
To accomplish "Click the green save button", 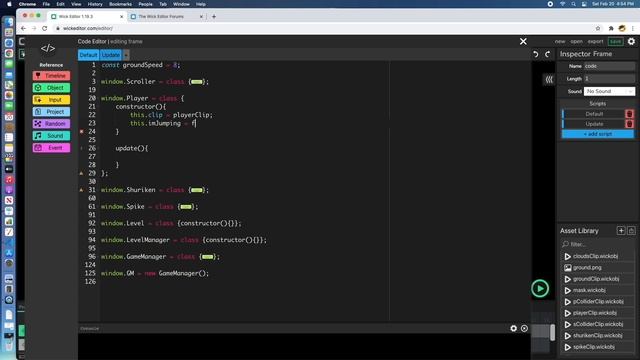I will [615, 42].
